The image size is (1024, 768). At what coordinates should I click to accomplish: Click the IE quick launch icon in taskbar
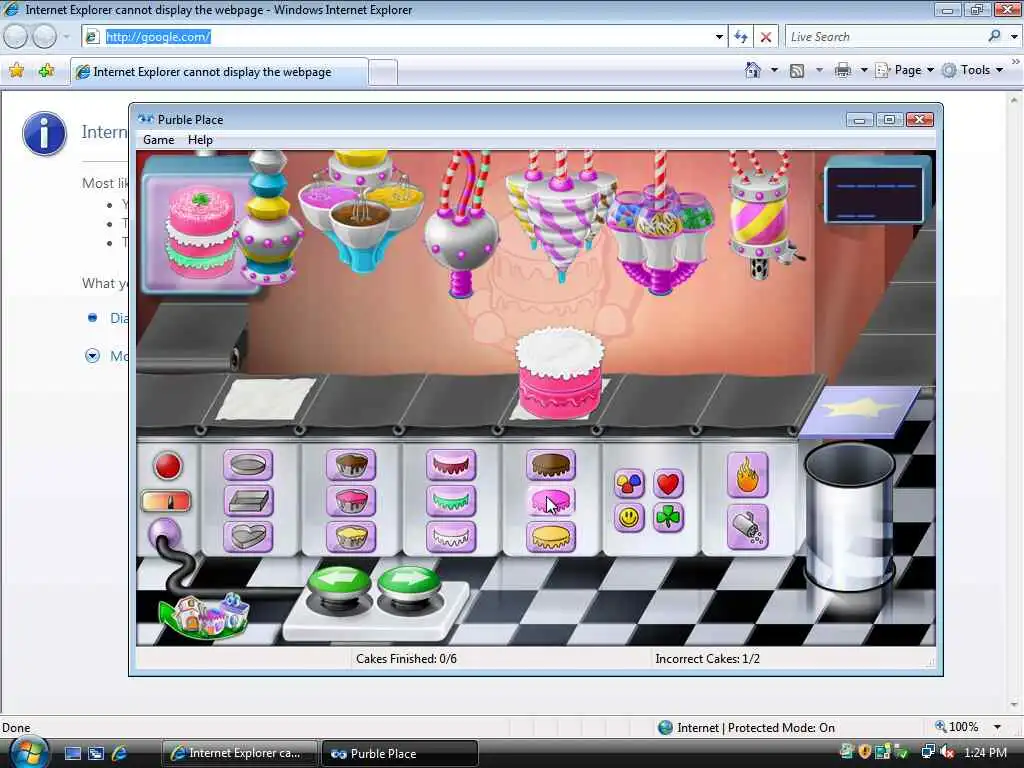pyautogui.click(x=120, y=753)
